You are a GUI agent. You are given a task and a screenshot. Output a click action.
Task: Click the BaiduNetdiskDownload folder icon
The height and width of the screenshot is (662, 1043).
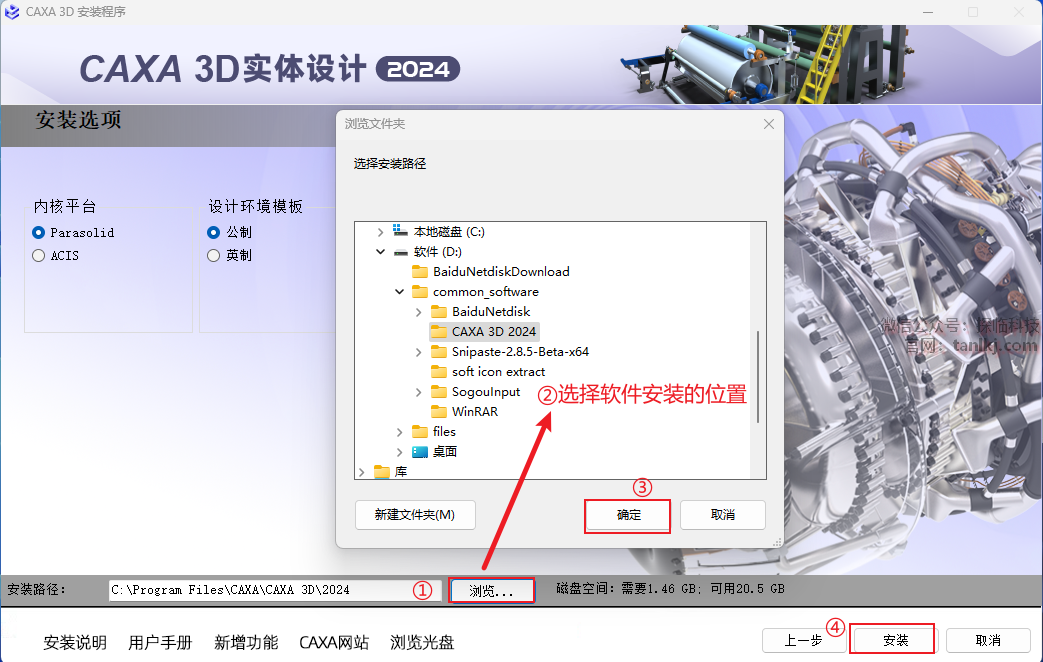[x=420, y=271]
